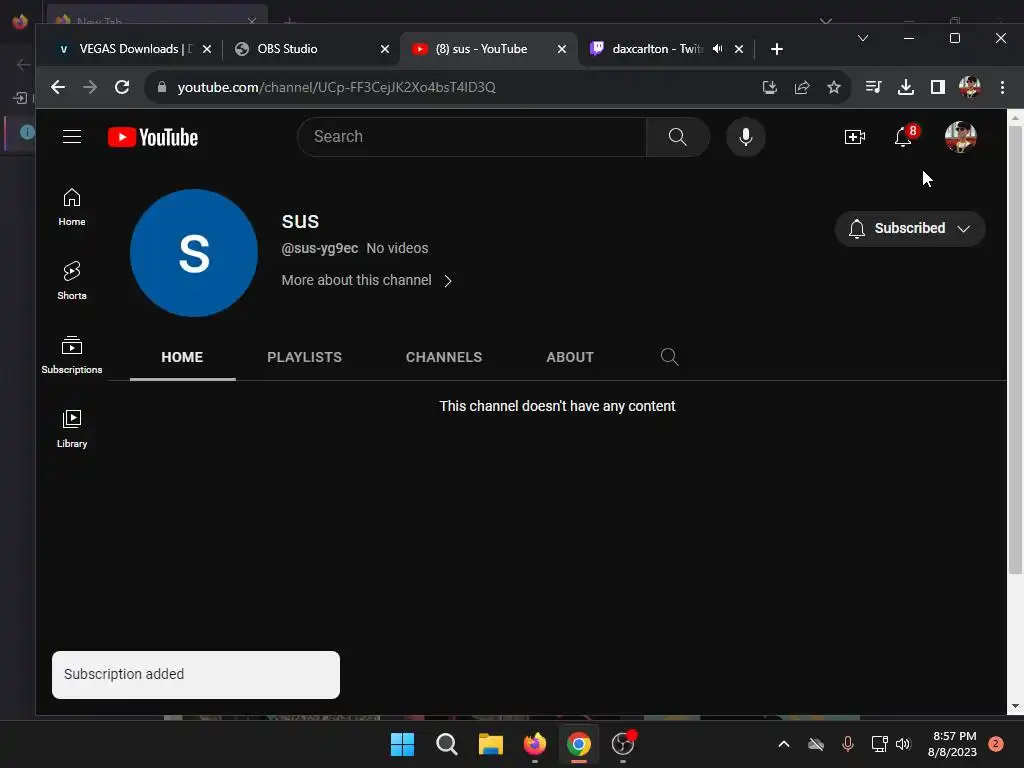1024x768 pixels.
Task: Open OBS Studio from taskbar
Action: 623,744
